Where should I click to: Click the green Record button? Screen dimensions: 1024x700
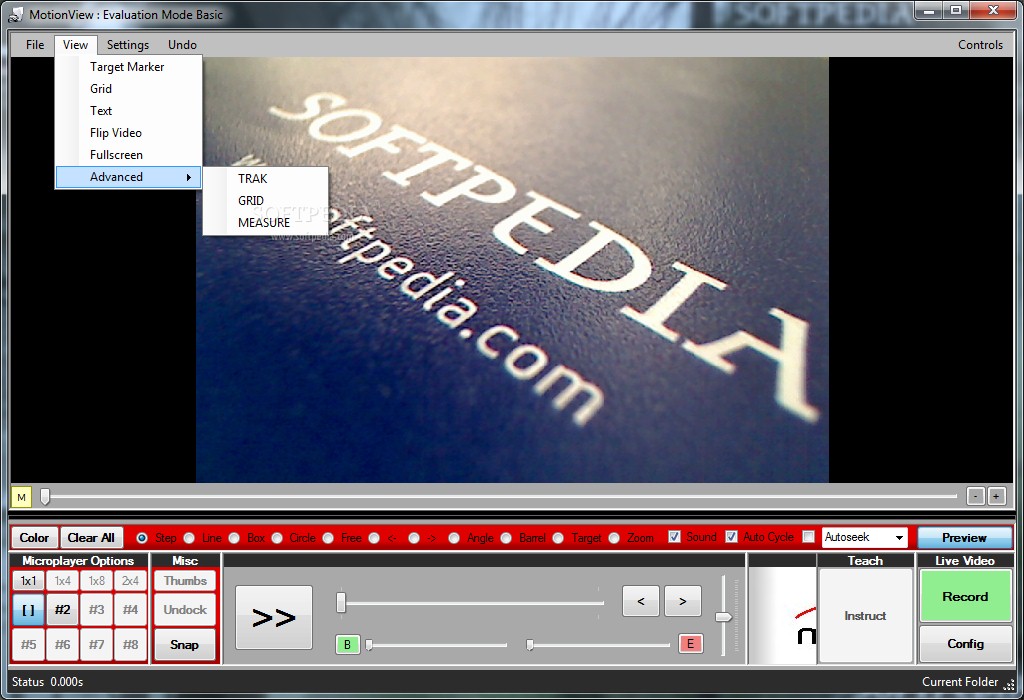tap(965, 596)
